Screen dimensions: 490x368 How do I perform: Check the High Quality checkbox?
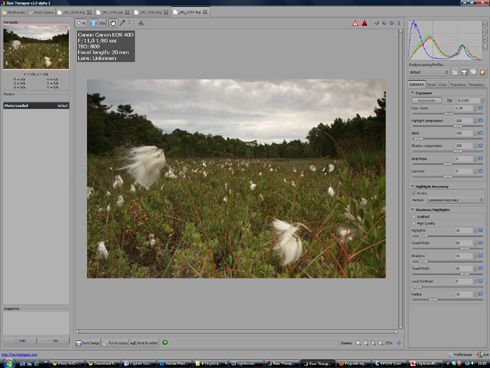pos(414,223)
